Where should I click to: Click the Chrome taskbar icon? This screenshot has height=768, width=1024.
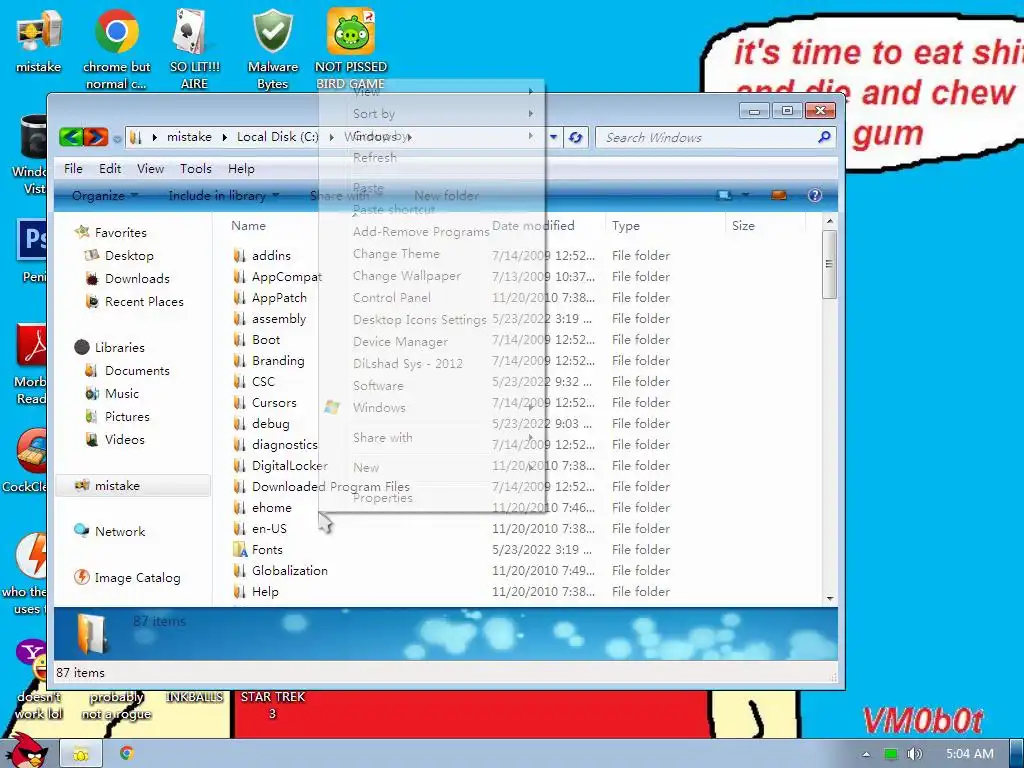(126, 753)
